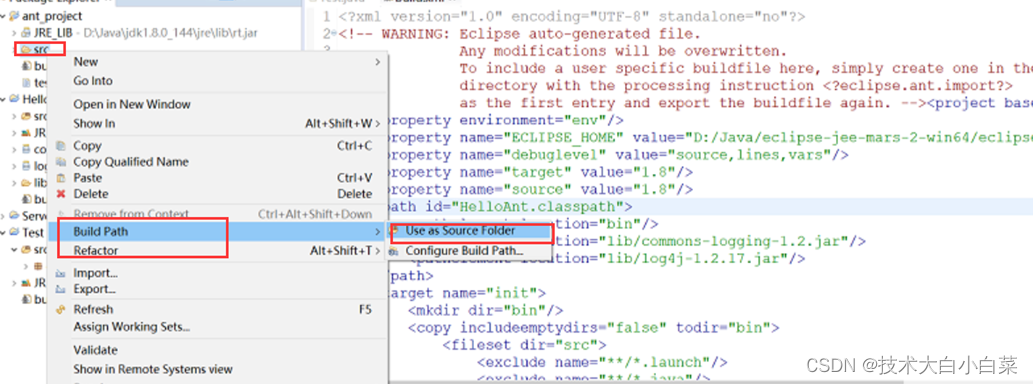The image size is (1033, 384).
Task: Expand the JRE_LIB library node
Action: coord(14,32)
